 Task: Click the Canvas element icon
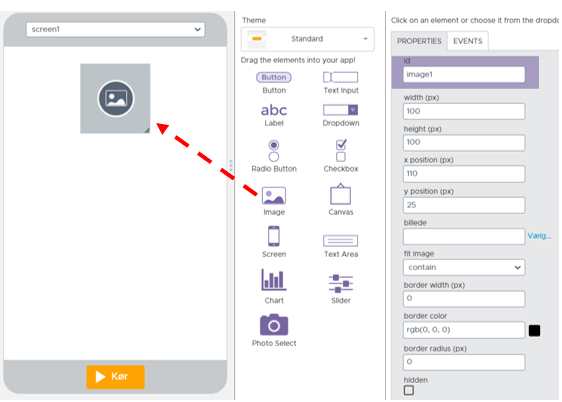tap(340, 194)
